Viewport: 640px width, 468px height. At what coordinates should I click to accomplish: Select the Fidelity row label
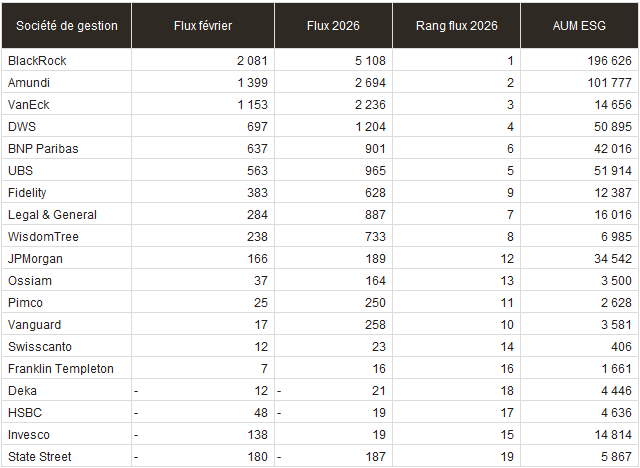27,193
